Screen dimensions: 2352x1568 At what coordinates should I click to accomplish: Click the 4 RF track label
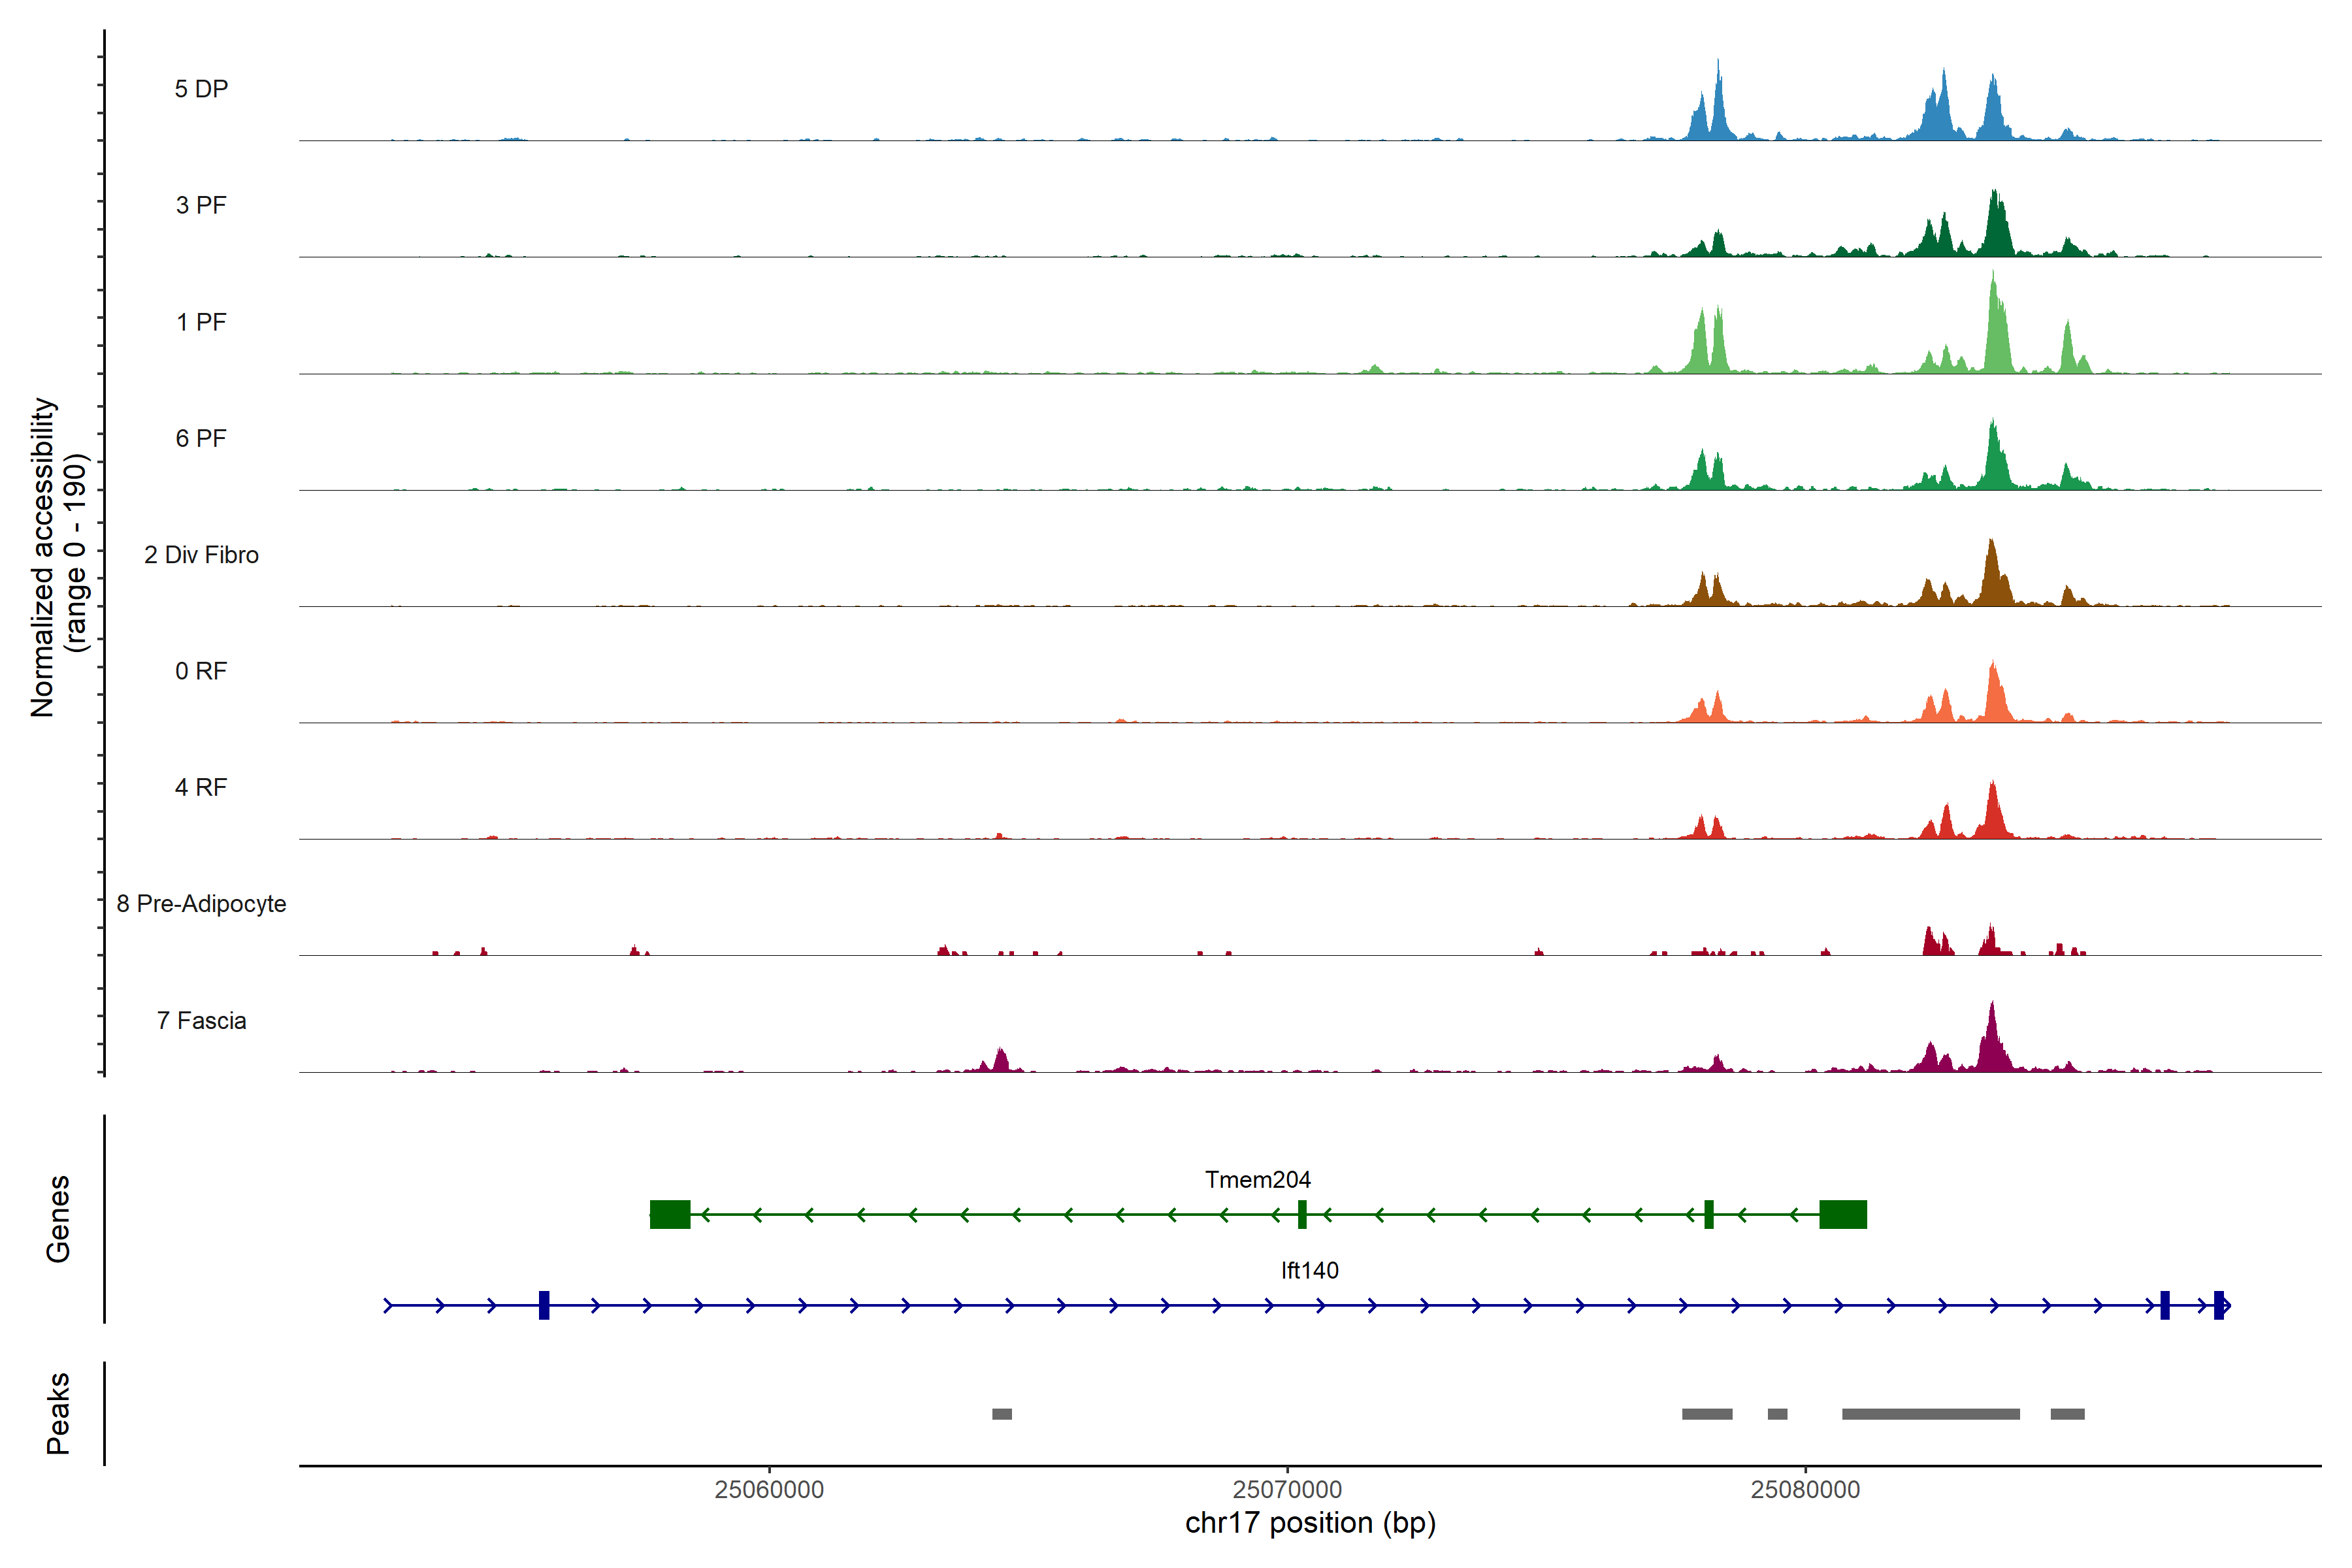tap(201, 787)
